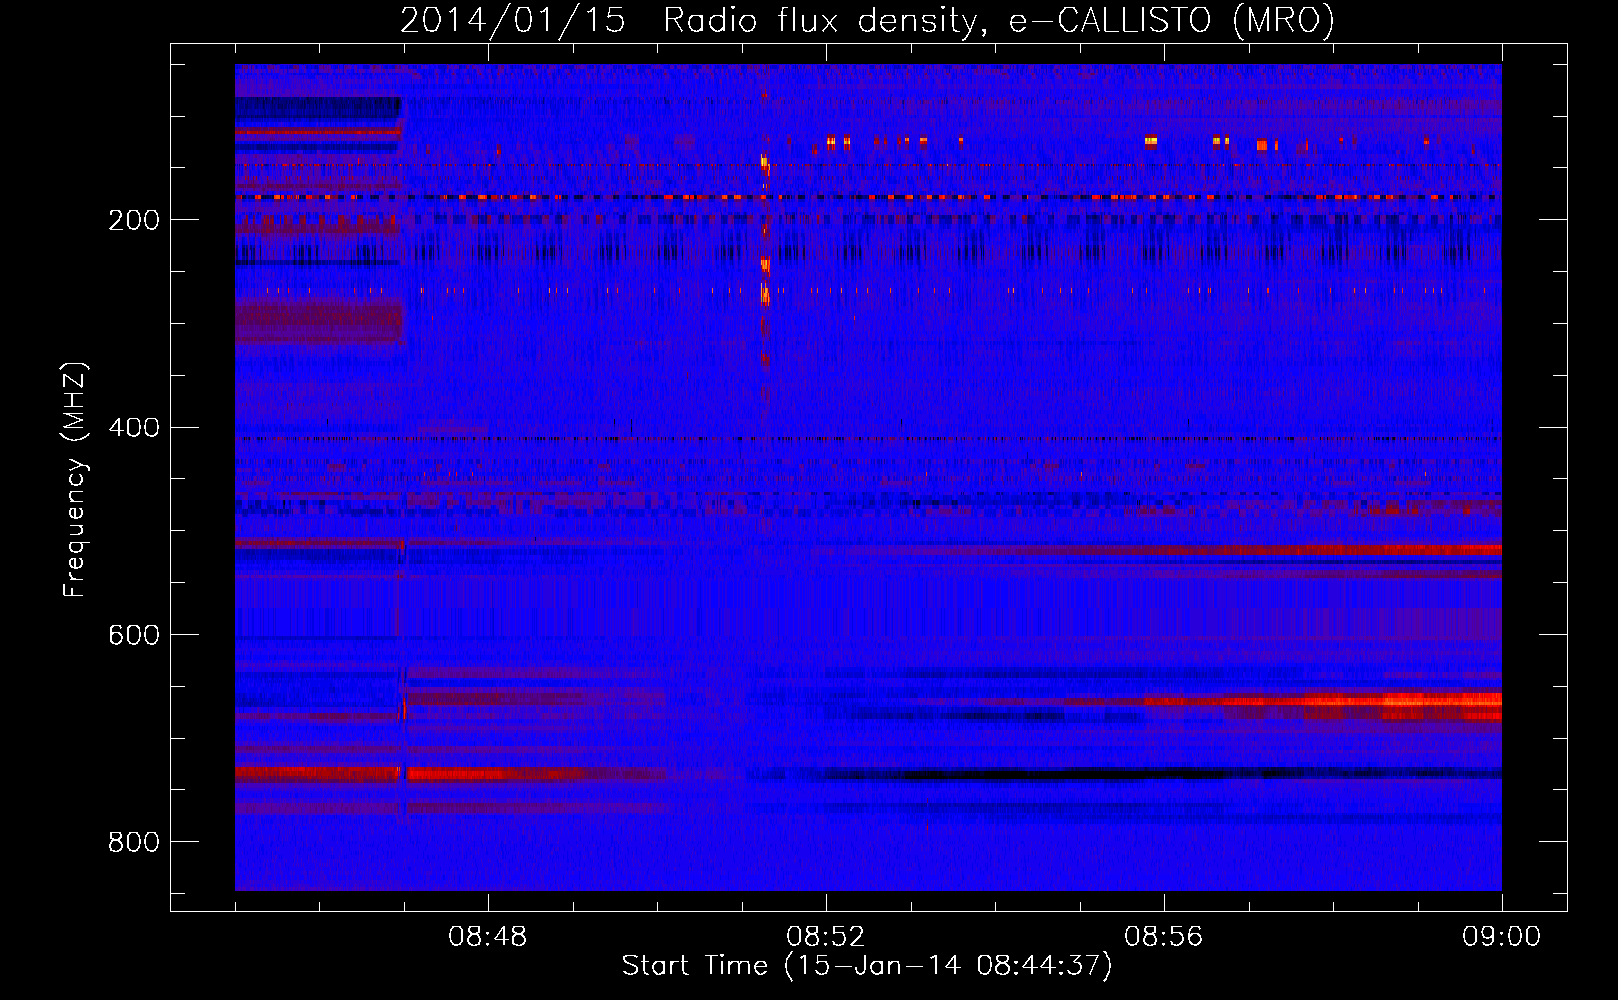Screen dimensions: 1618x1000
Task: Click the 09:00 time tick label
Action: pos(1502,937)
